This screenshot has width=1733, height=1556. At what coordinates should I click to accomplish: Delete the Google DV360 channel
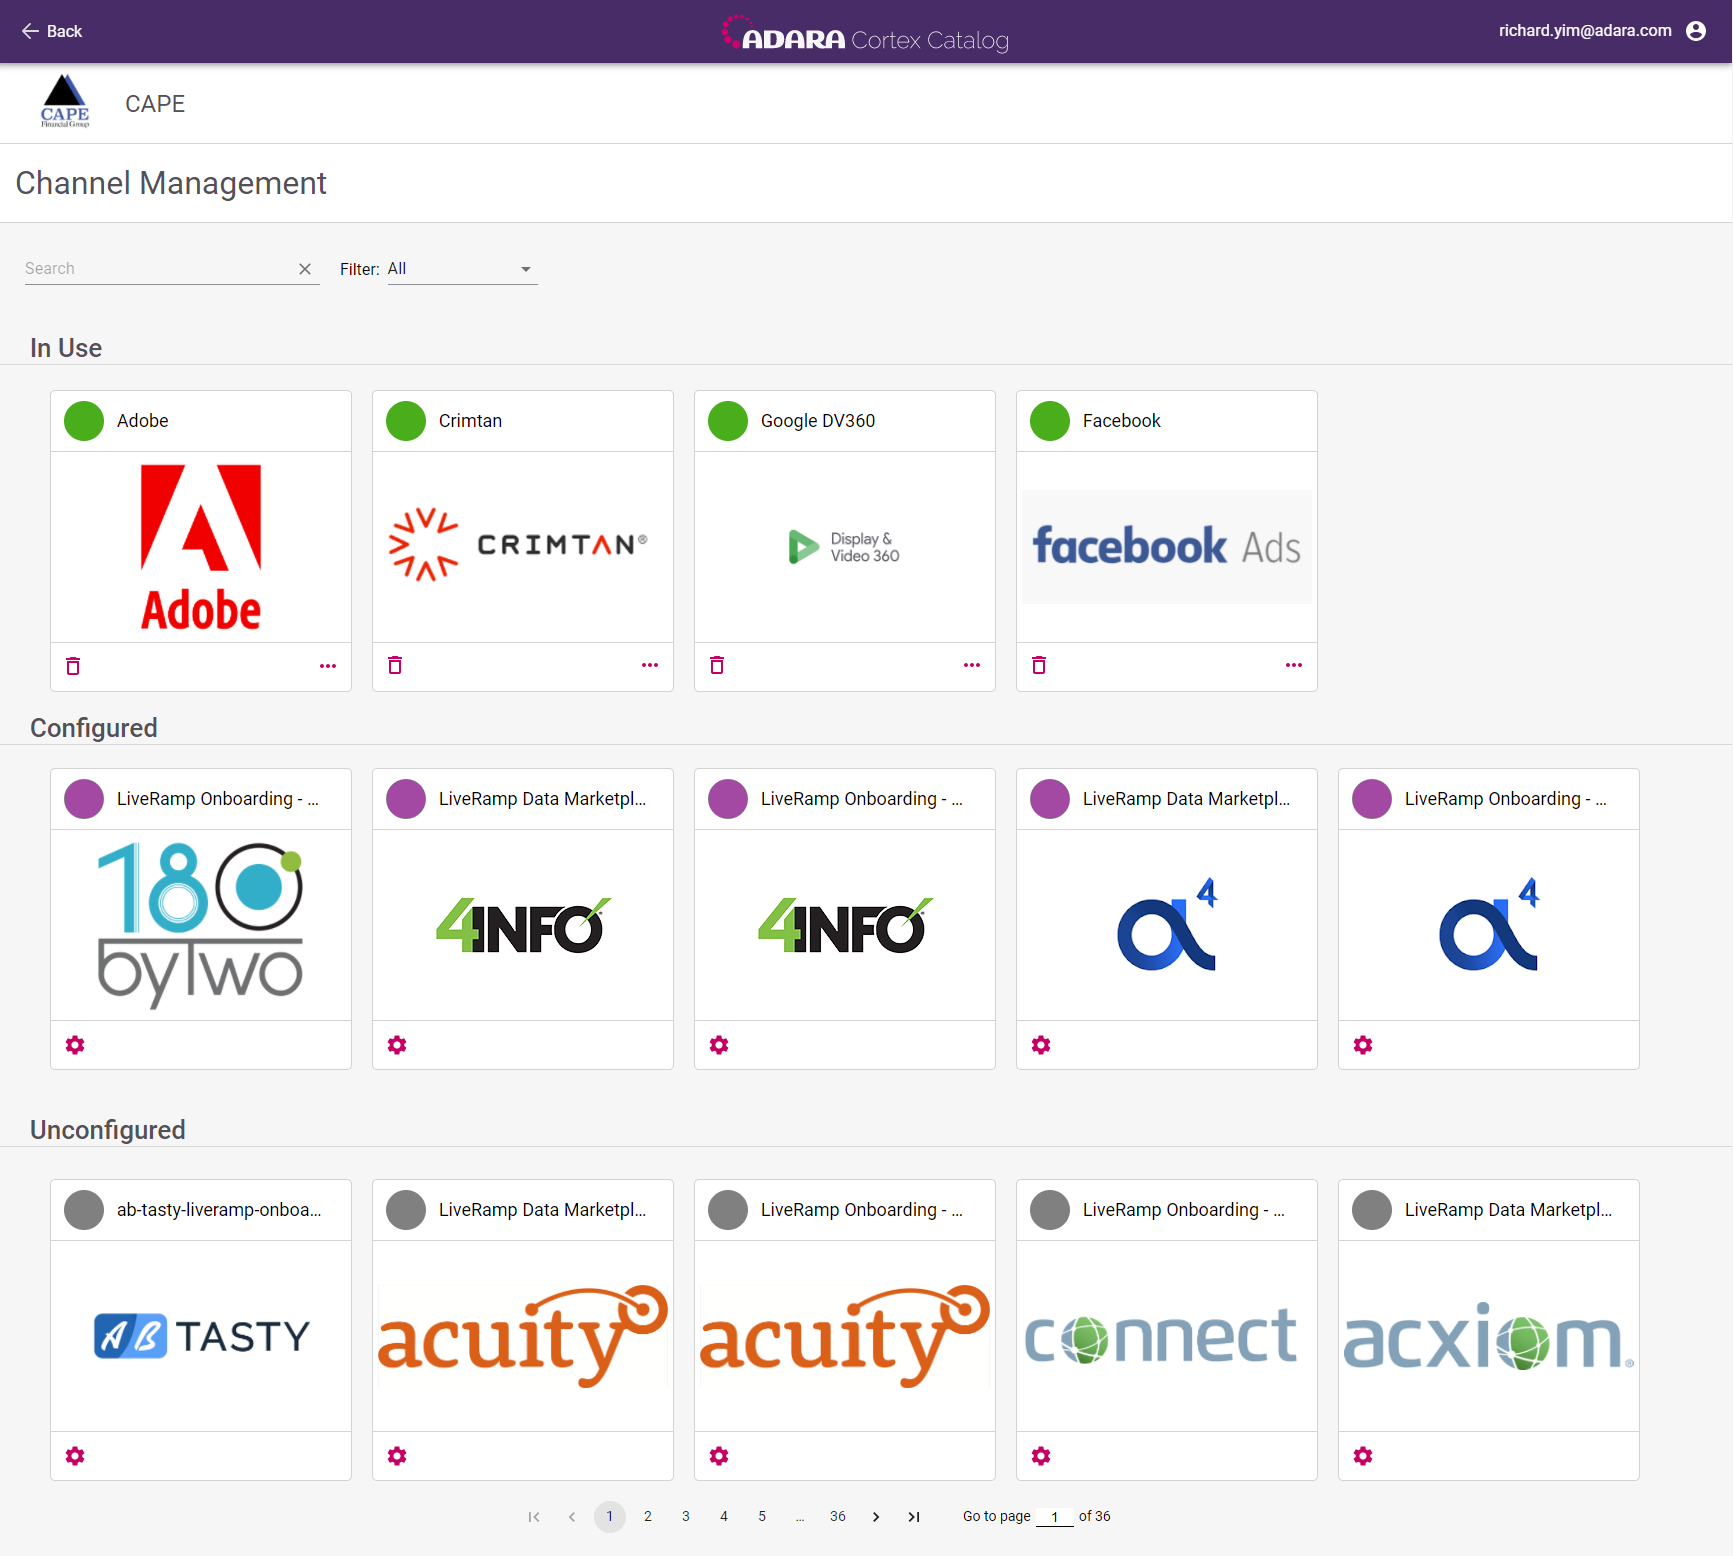coord(717,666)
